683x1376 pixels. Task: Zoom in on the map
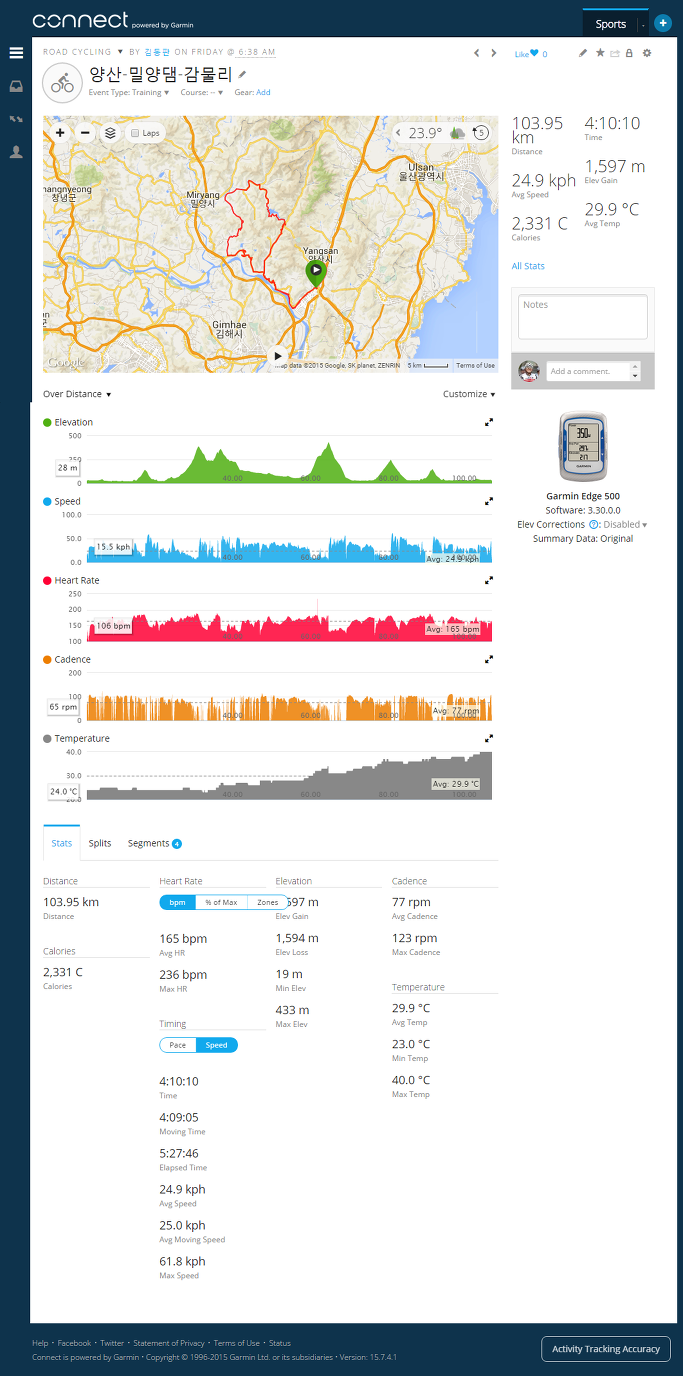(60, 133)
